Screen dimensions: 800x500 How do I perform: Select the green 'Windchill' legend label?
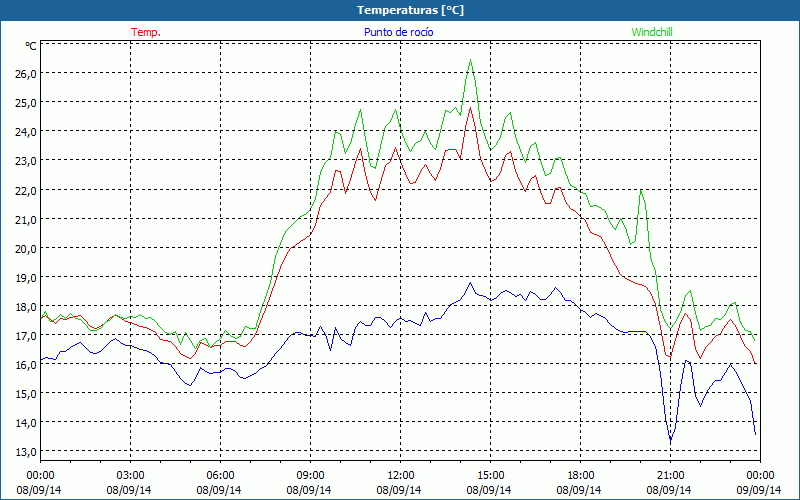pos(652,32)
